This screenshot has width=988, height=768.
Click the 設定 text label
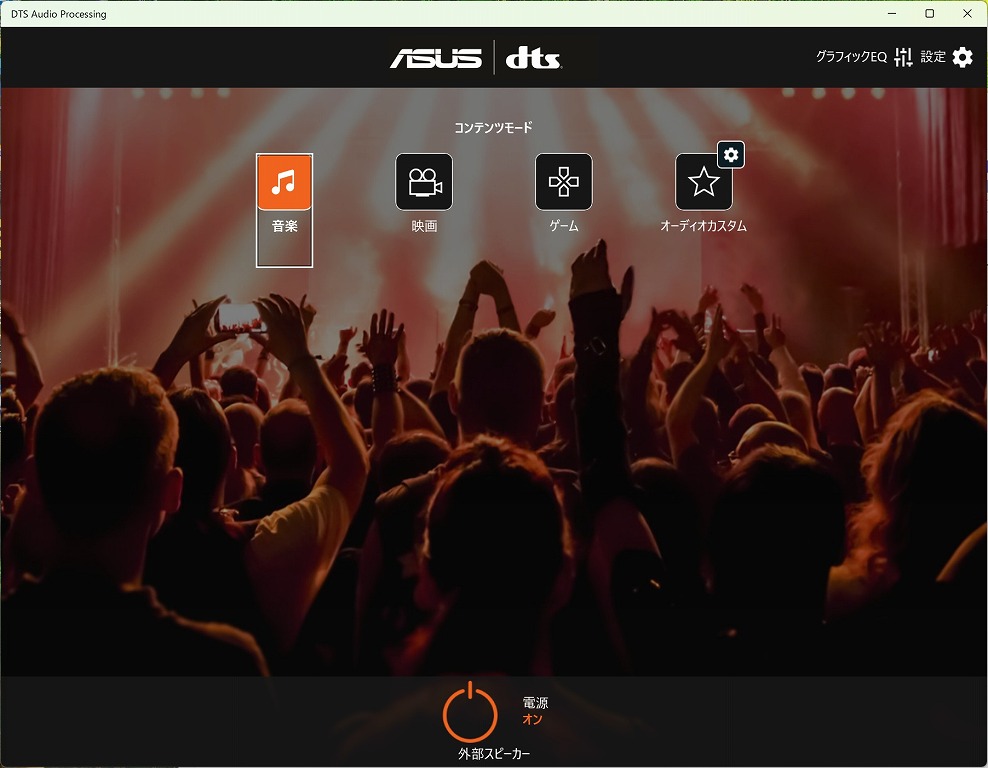[933, 57]
